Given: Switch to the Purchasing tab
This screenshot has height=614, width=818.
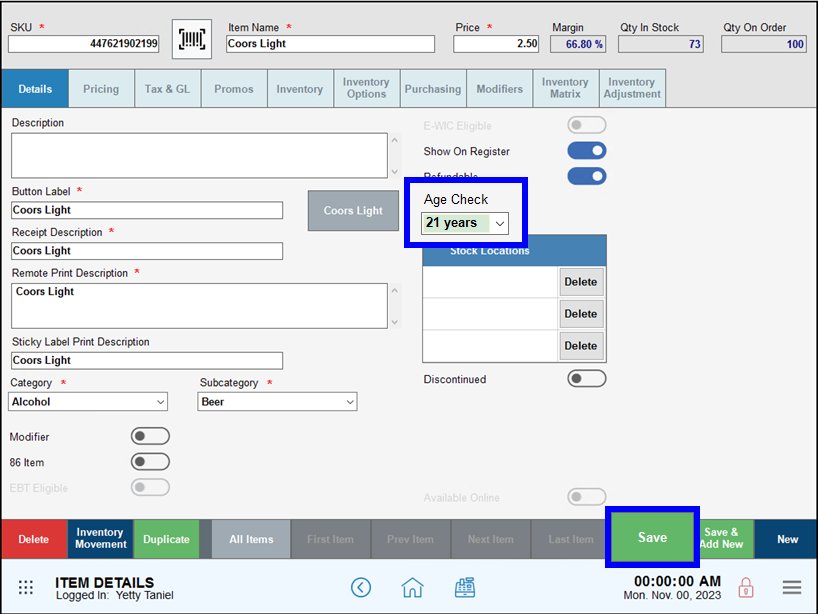Looking at the screenshot, I should click(x=433, y=89).
